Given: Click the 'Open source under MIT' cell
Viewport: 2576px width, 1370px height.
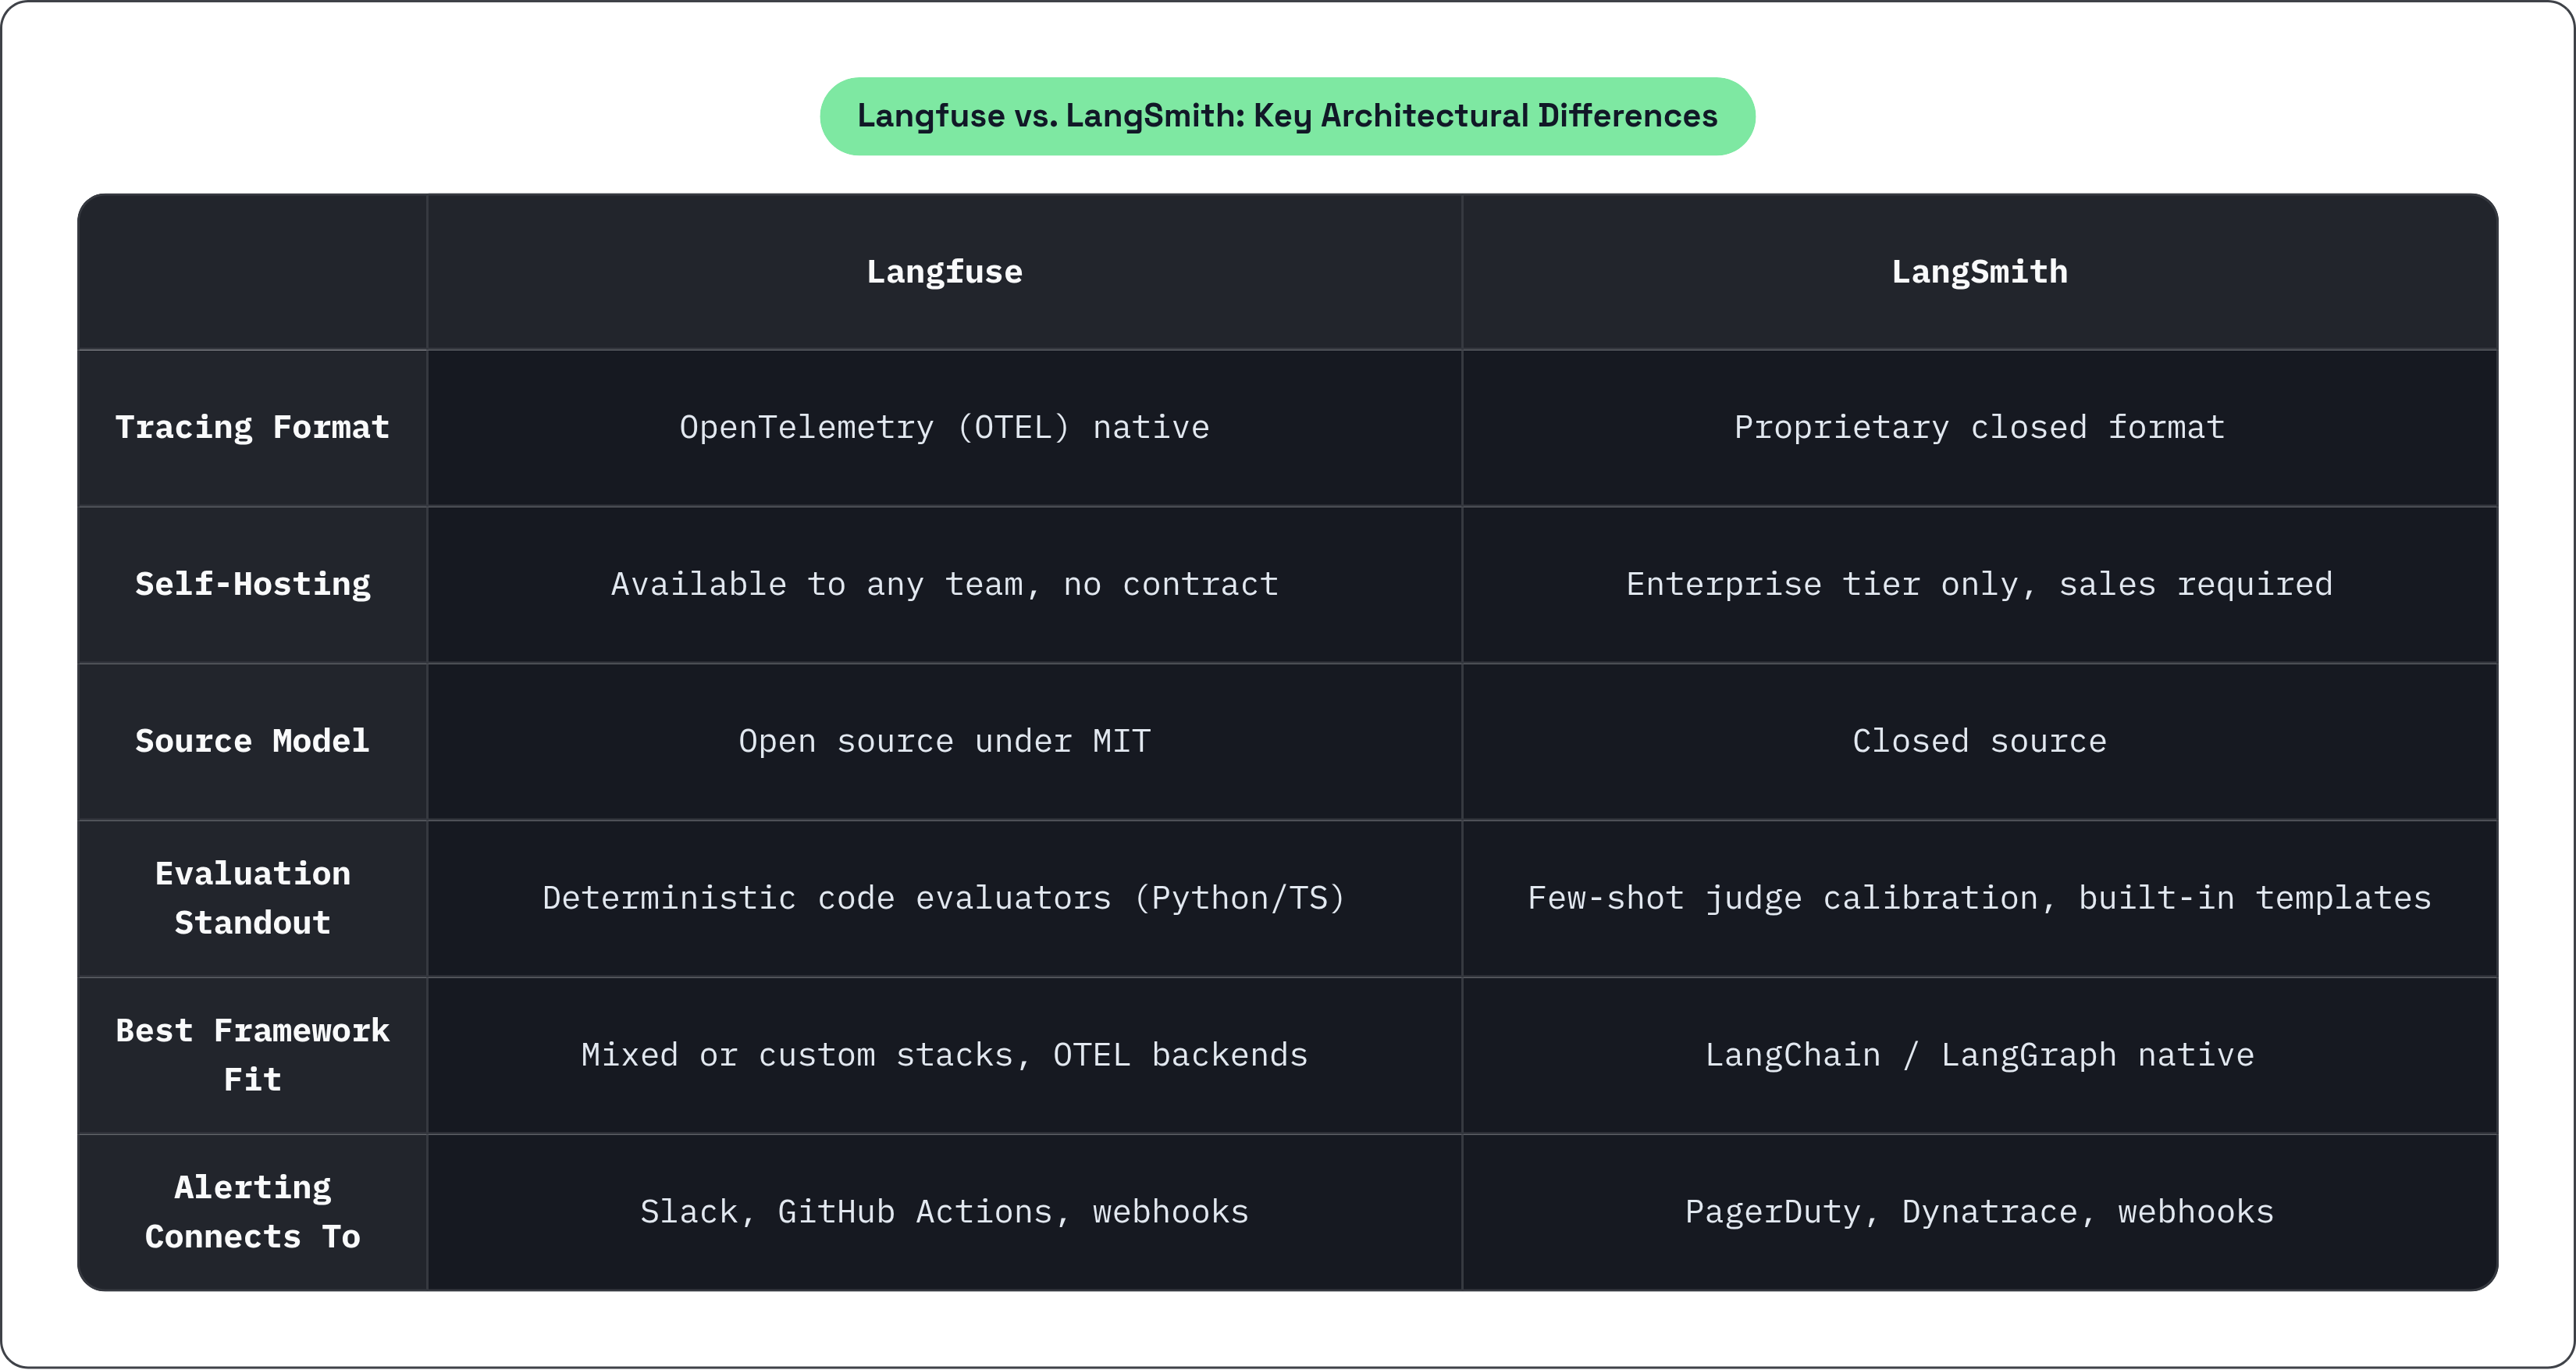Looking at the screenshot, I should 944,742.
